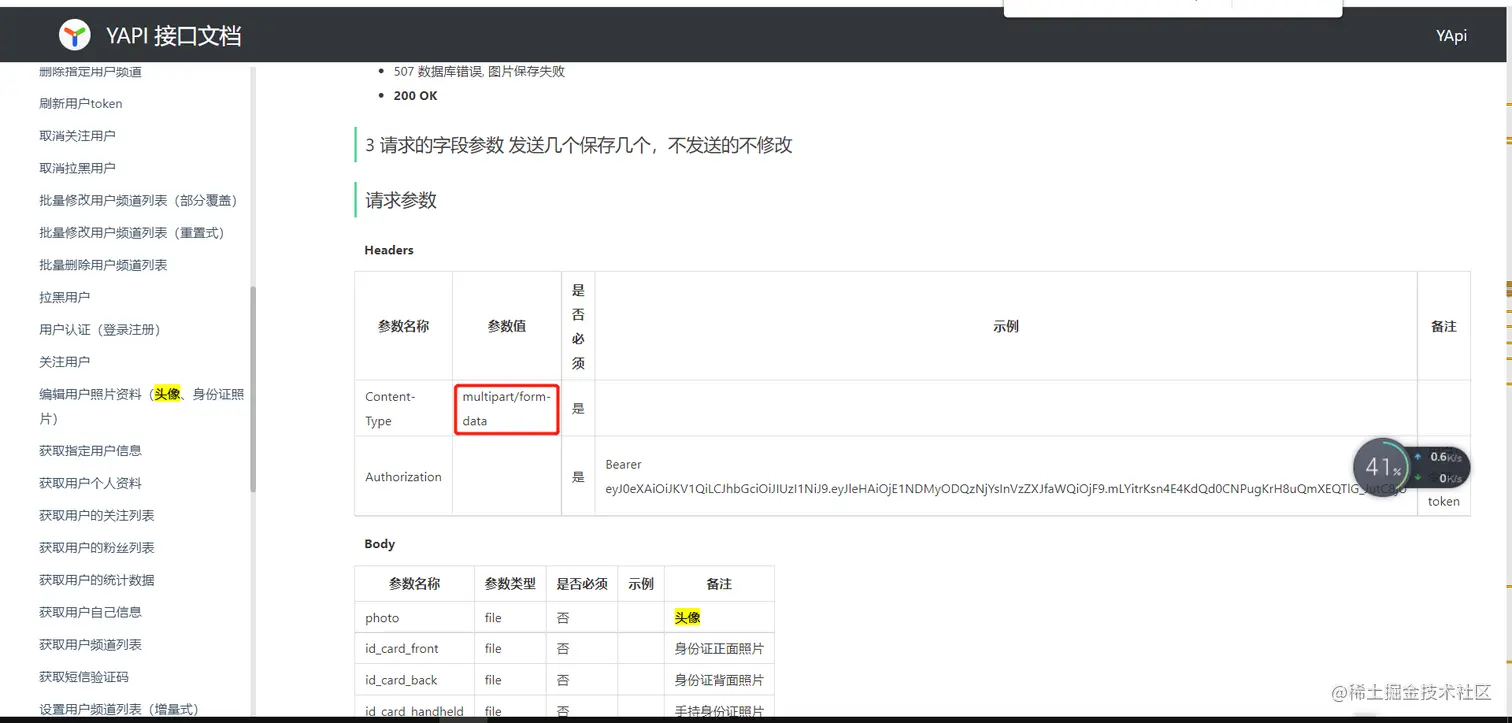
Task: Open 设置用户频道列表（增量式）
Action: 119,709
